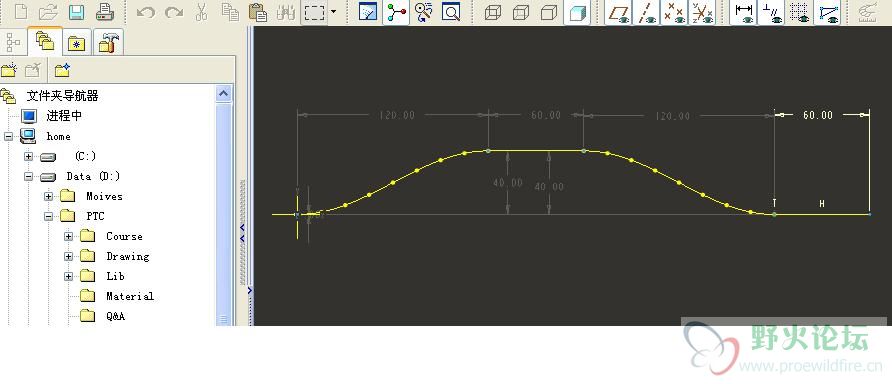Click the navigator scrollbar up arrow
This screenshot has width=892, height=384.
(x=224, y=93)
